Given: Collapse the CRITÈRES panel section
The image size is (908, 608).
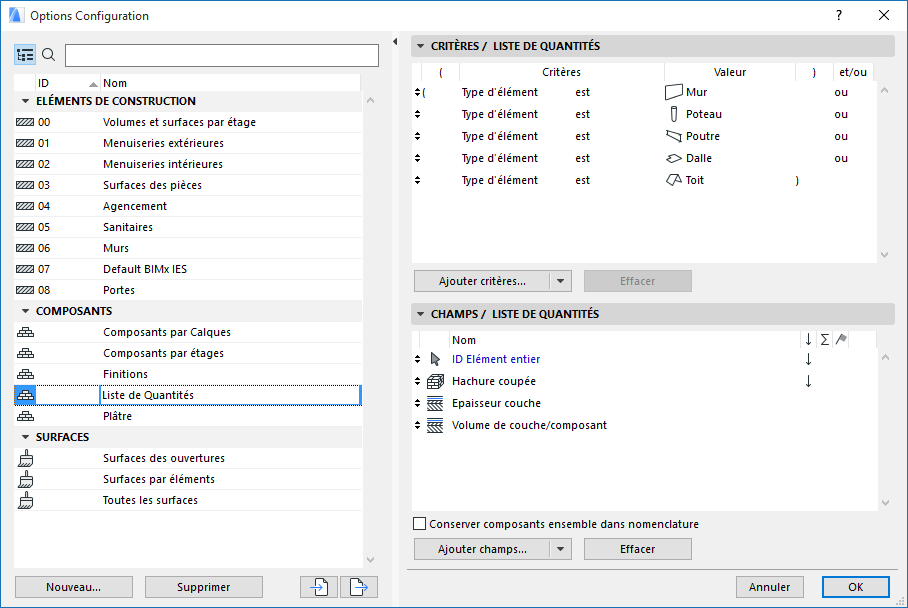Looking at the screenshot, I should tap(421, 46).
